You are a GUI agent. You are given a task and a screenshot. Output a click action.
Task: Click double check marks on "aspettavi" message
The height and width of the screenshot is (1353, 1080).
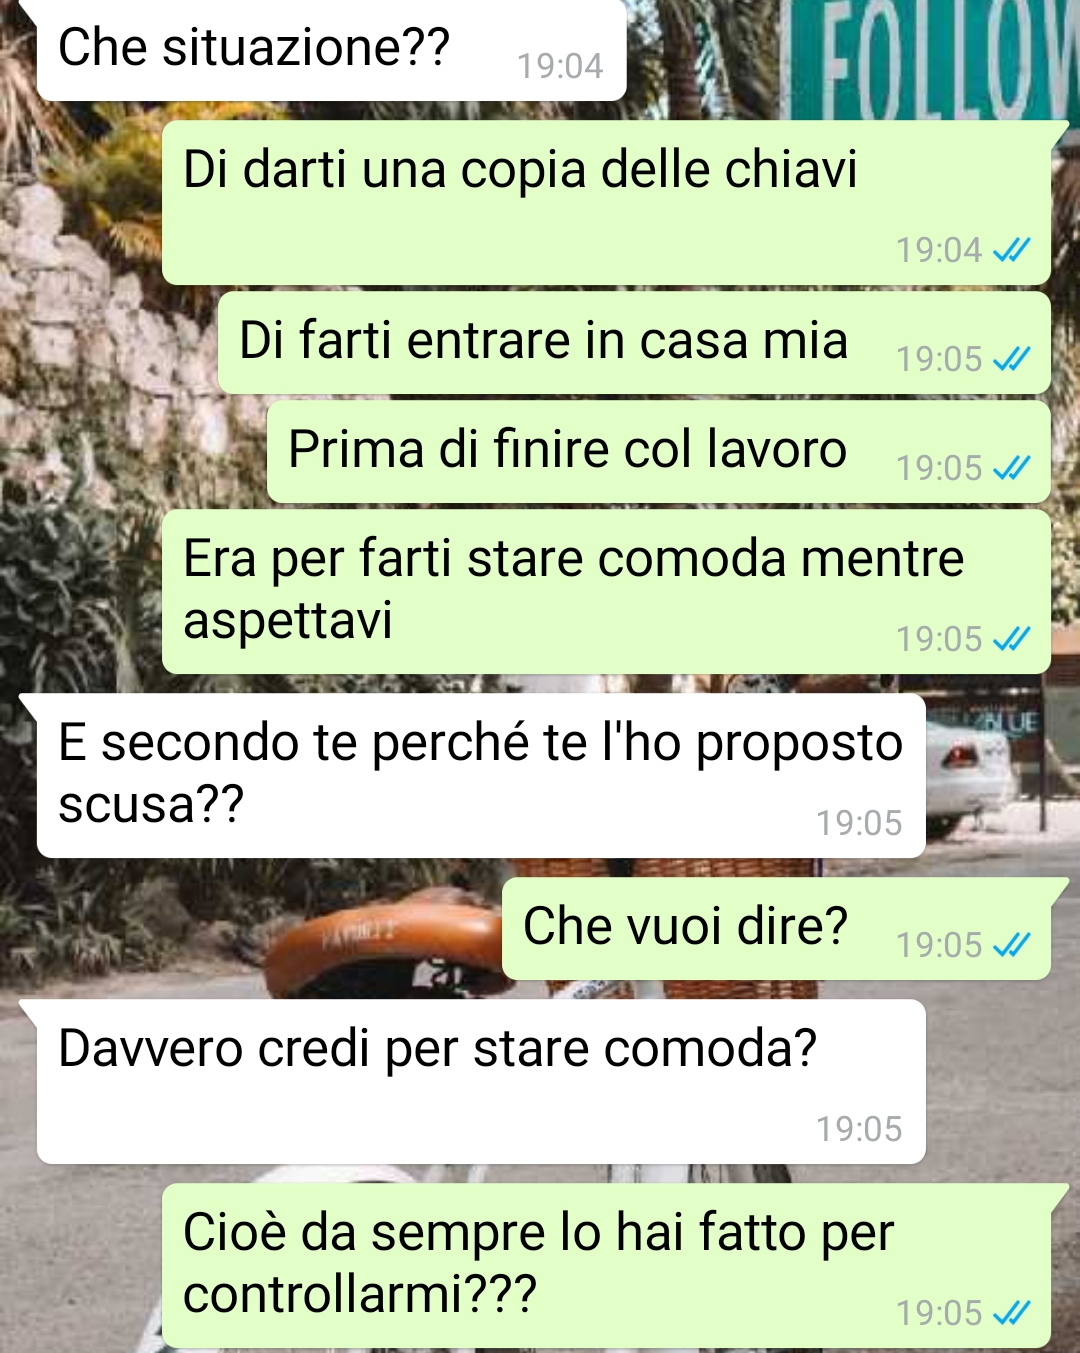point(1011,639)
